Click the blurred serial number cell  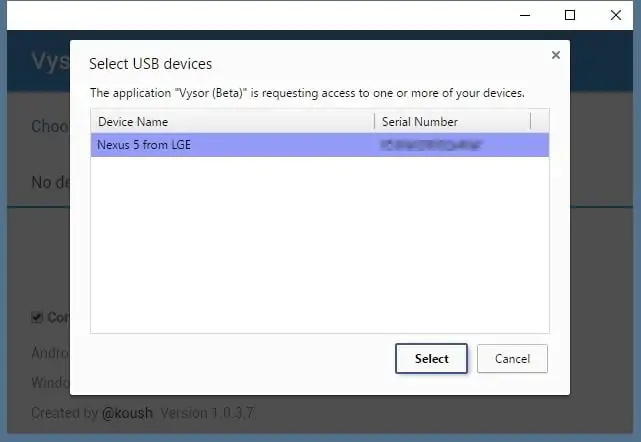coord(431,145)
